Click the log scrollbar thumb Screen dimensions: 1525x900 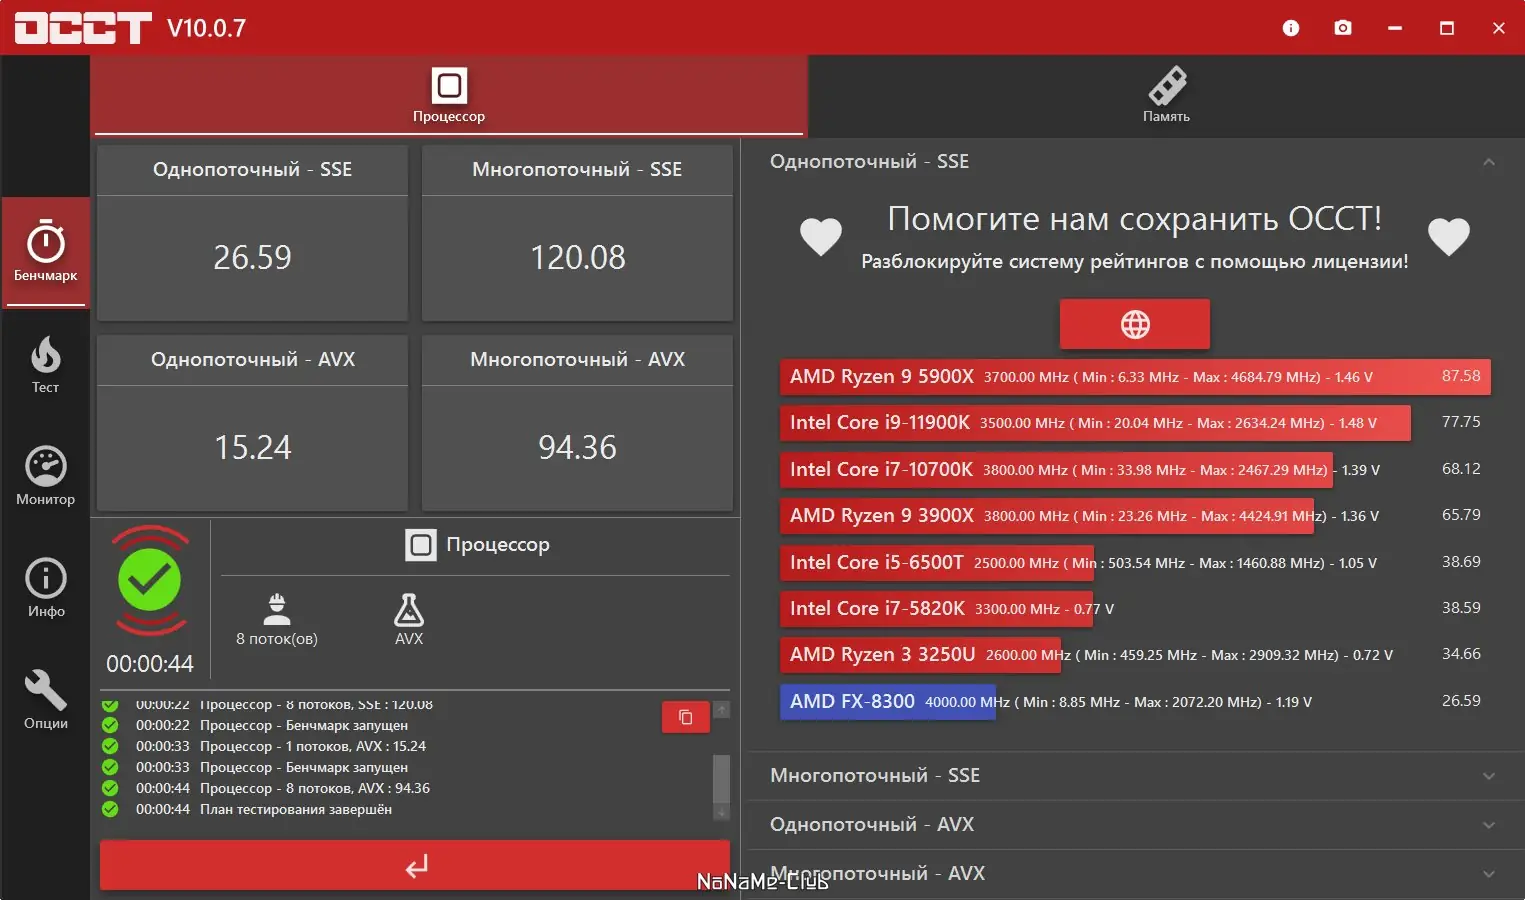point(721,779)
